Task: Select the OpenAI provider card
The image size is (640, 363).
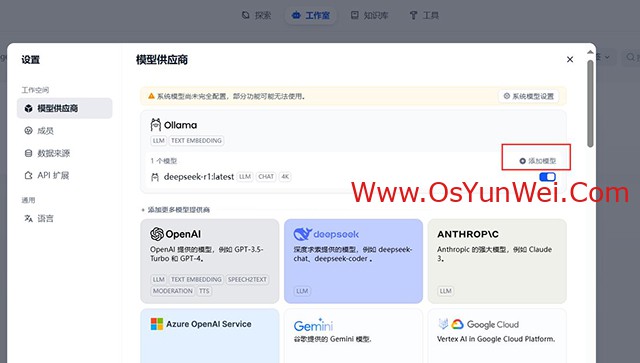Action: (x=210, y=261)
